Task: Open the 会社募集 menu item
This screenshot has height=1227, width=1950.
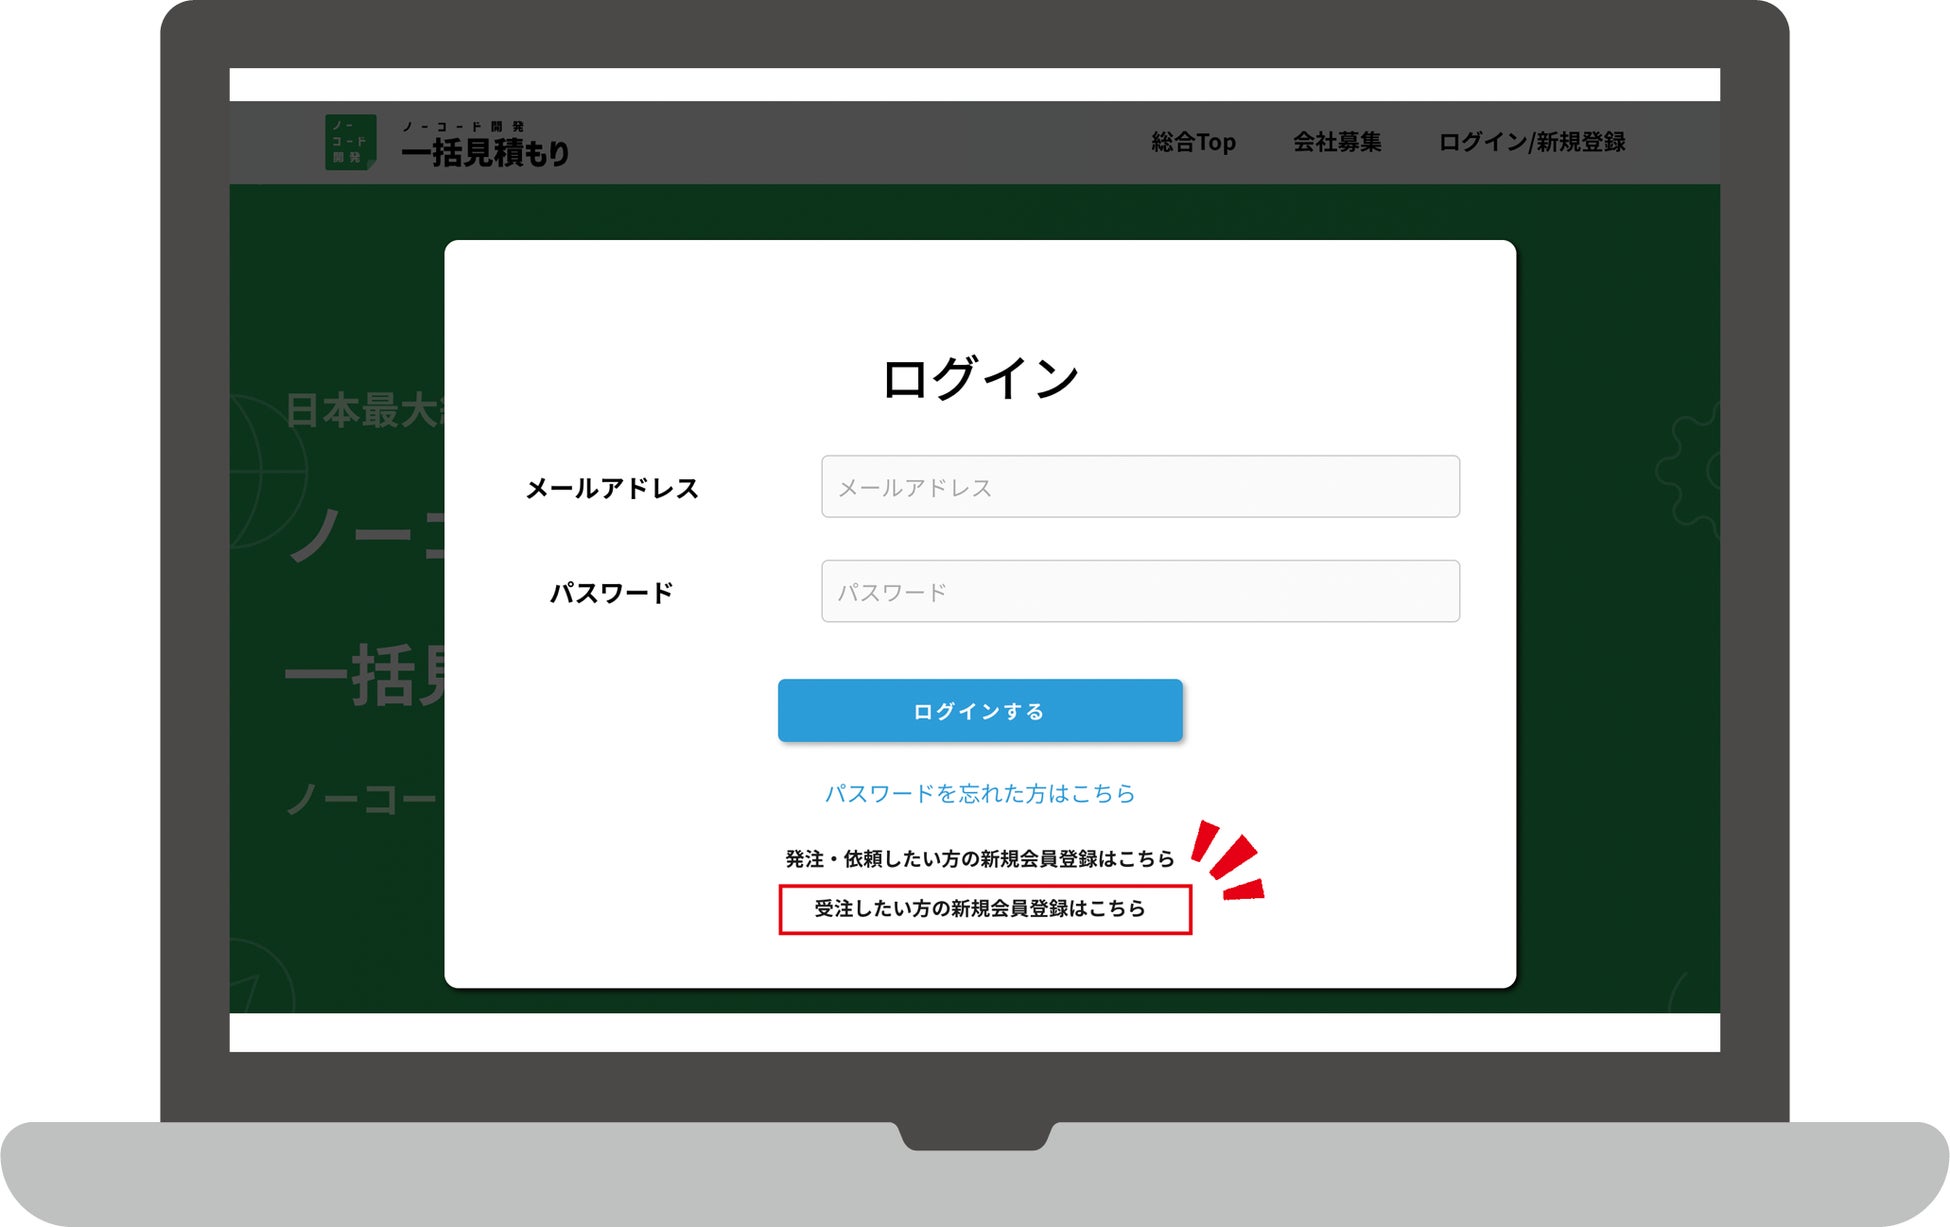Action: [1337, 142]
